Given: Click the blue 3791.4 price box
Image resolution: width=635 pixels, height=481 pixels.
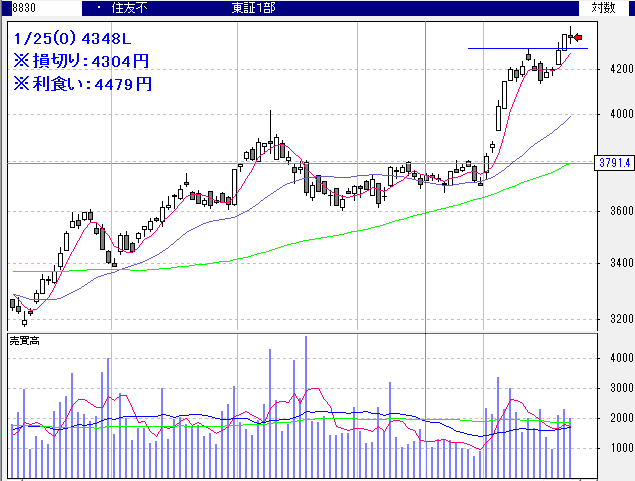Looking at the screenshot, I should click(612, 162).
